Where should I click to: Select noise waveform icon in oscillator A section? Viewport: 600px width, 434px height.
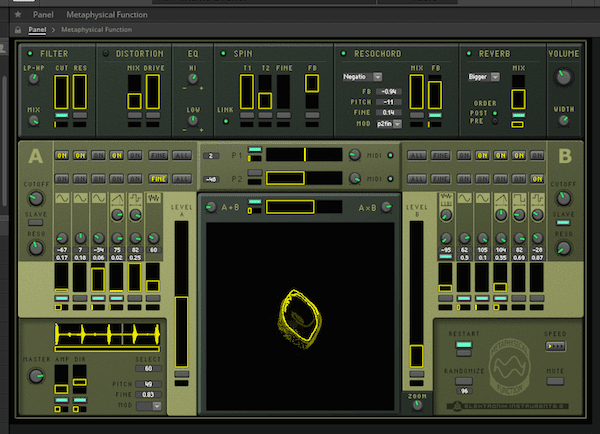154,198
